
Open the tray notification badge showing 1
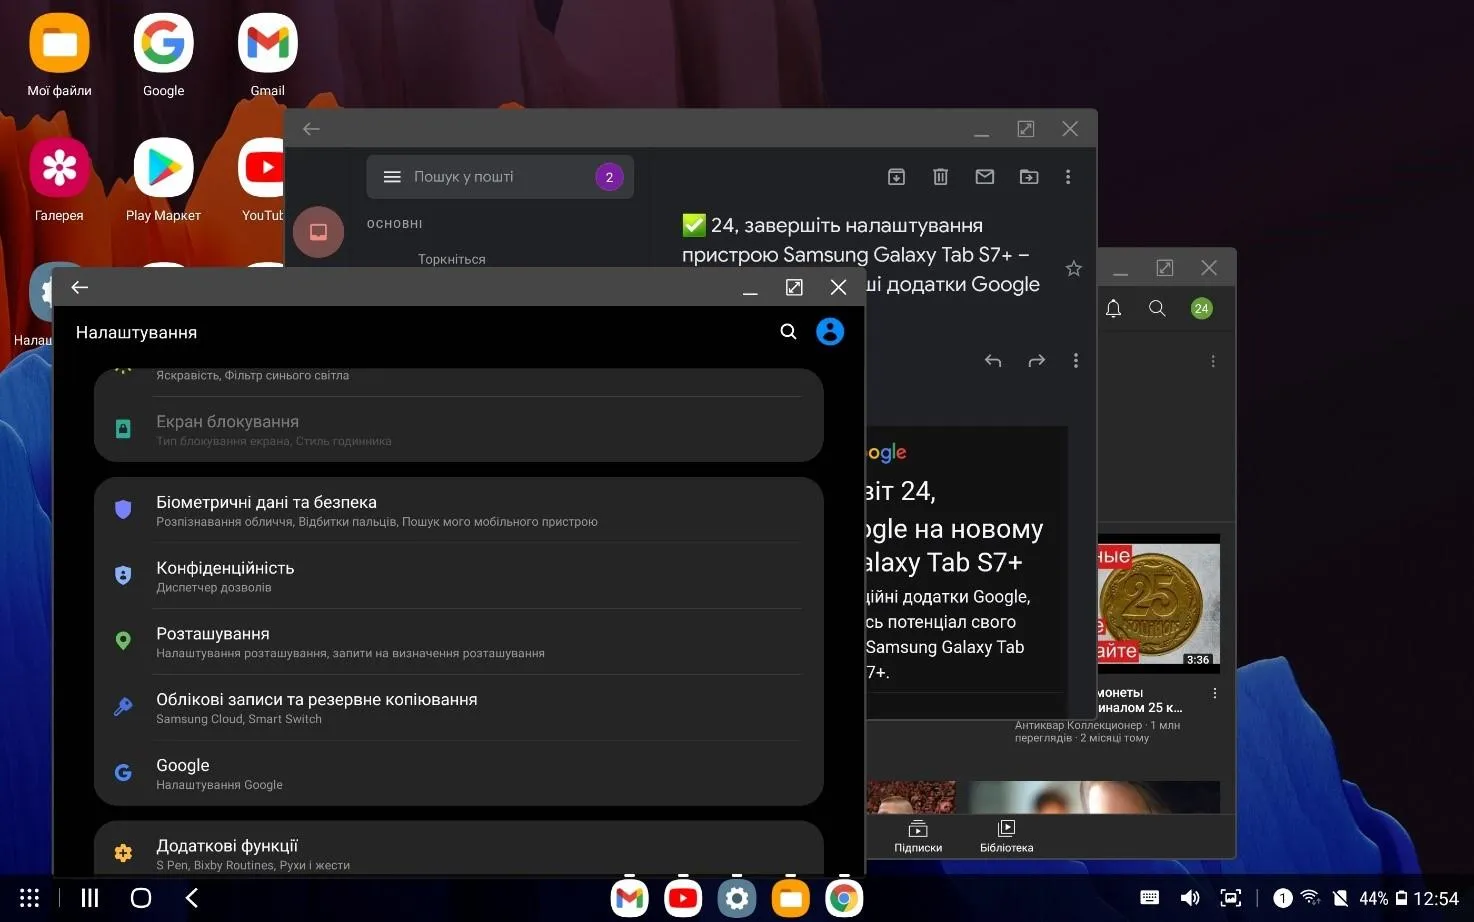pos(1282,898)
